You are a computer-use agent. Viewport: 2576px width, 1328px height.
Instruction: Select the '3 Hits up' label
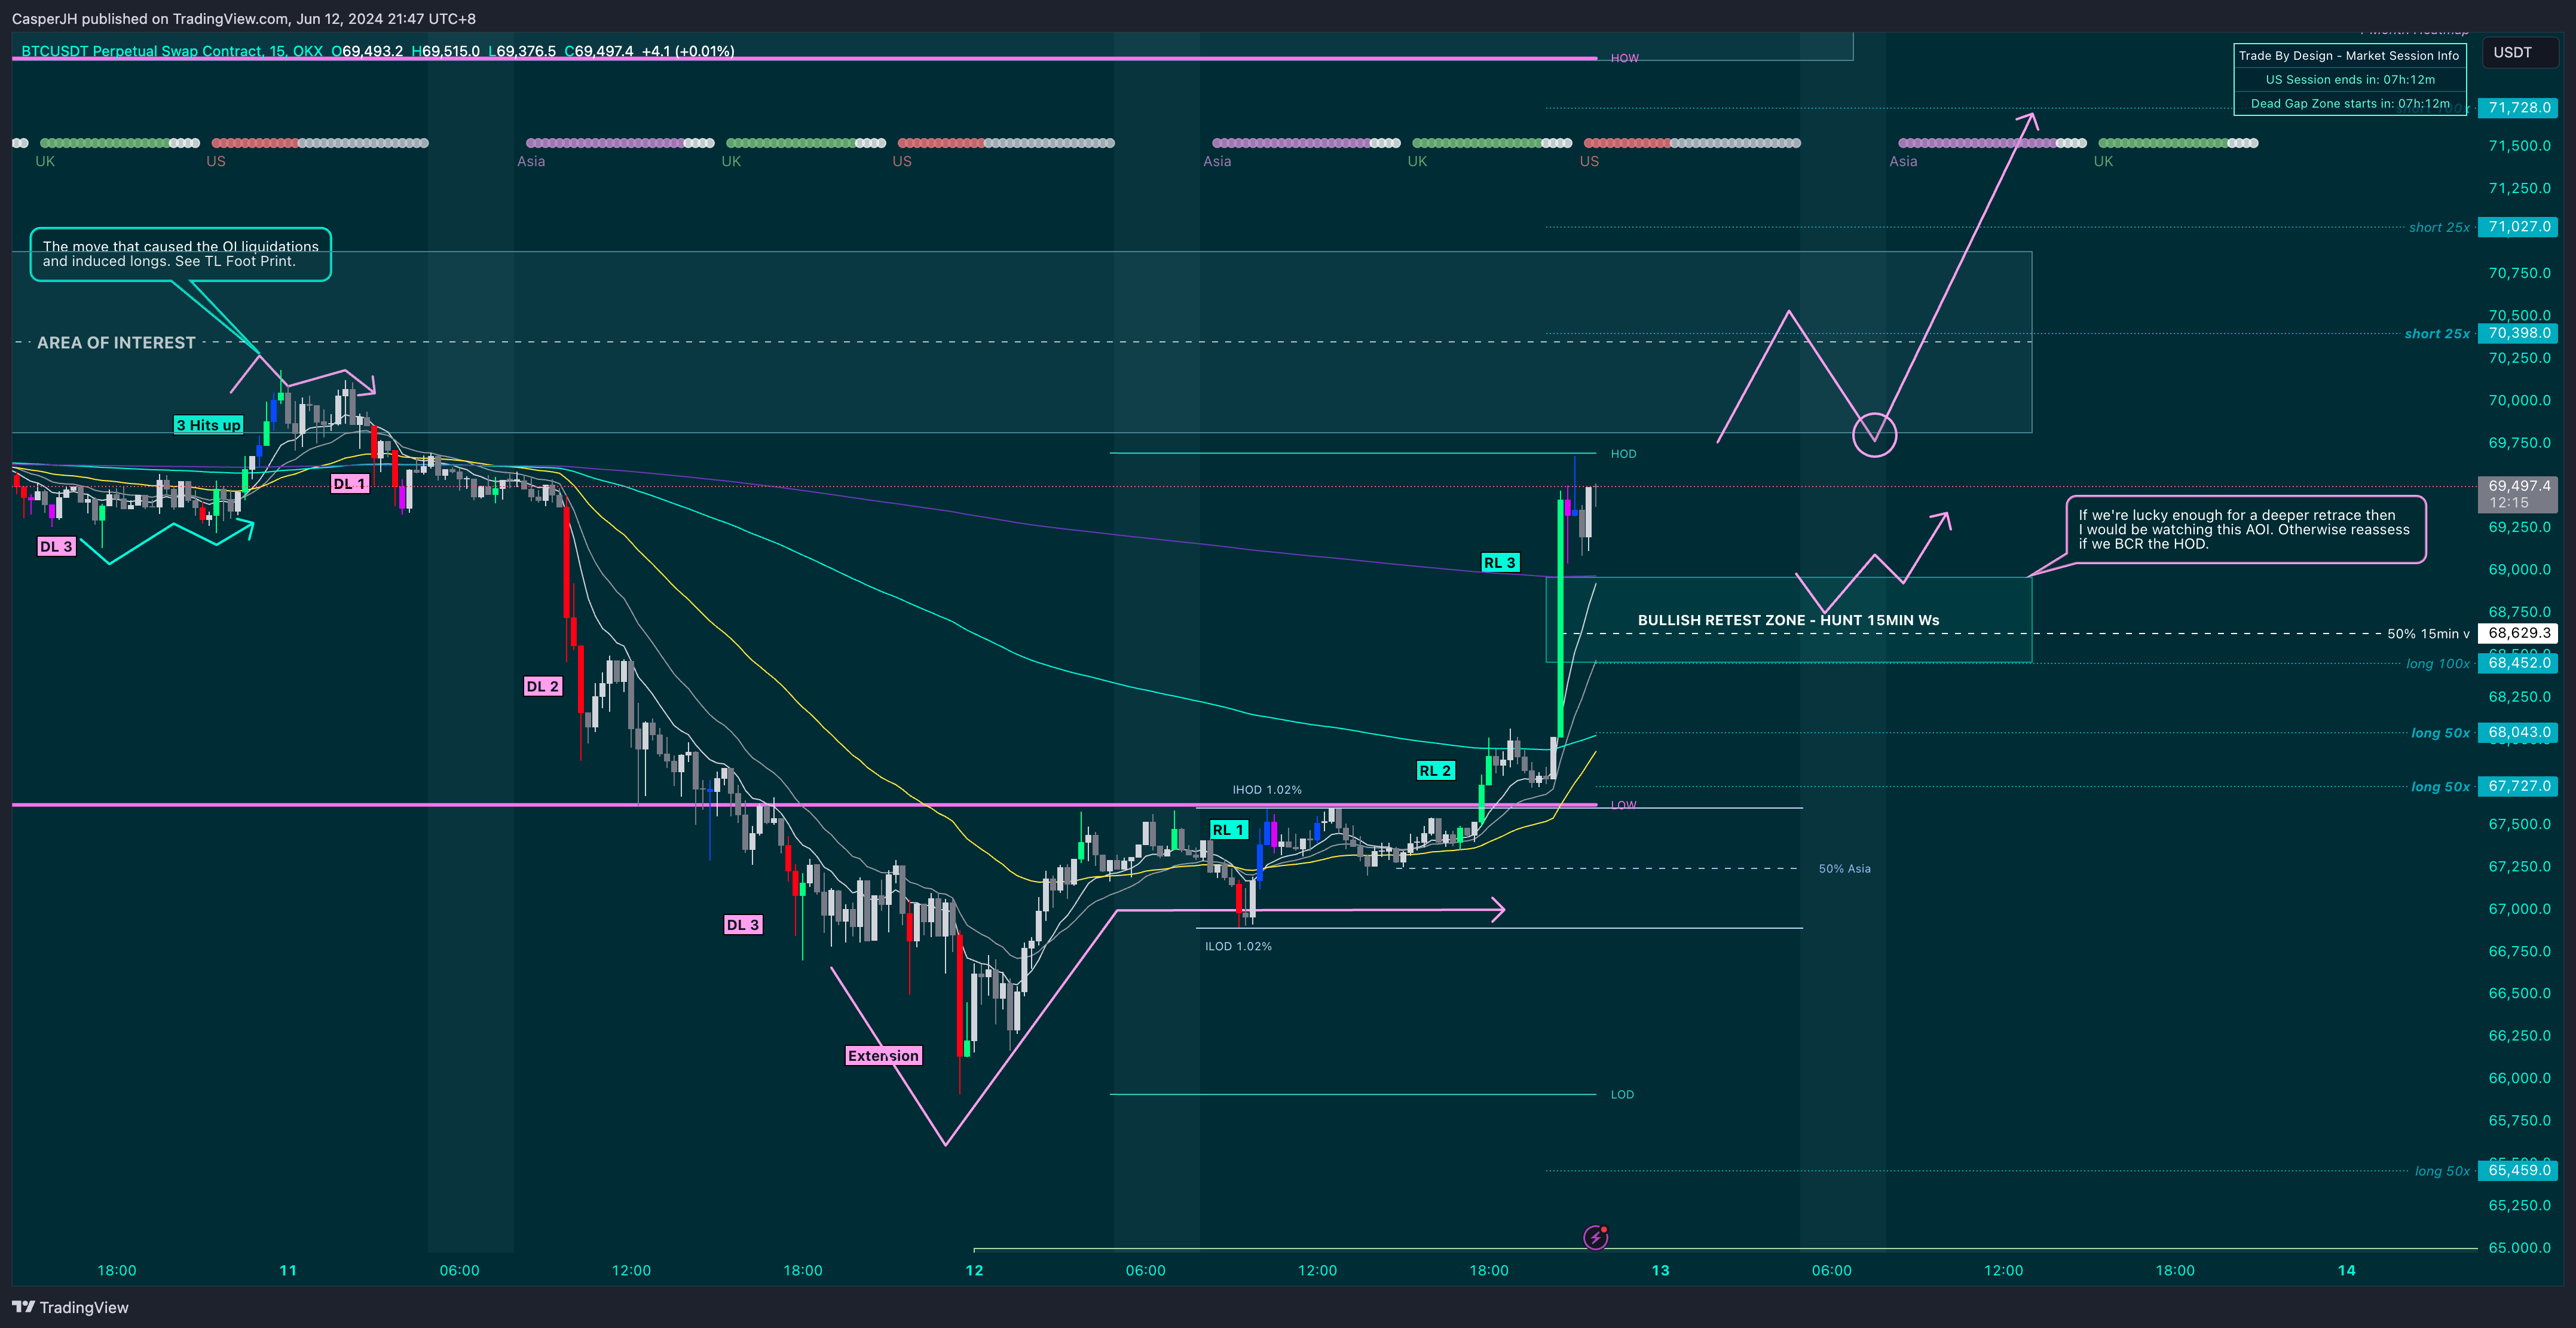(x=208, y=425)
